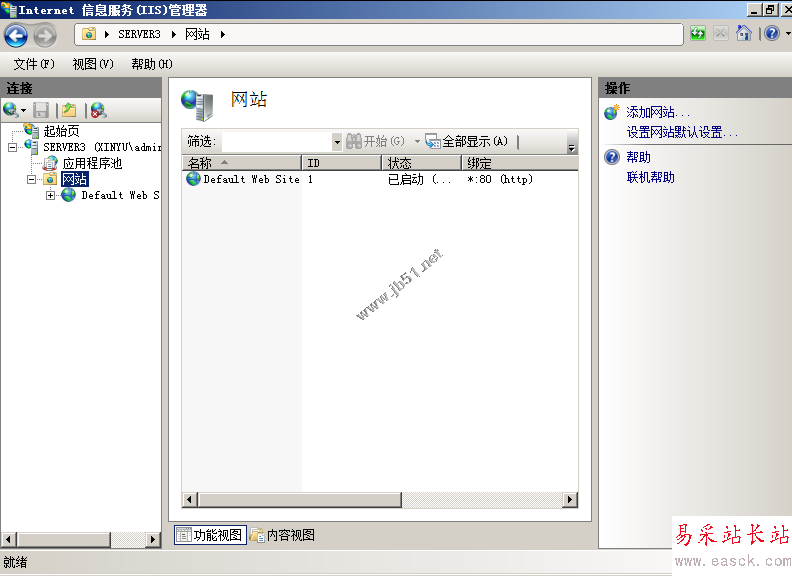Click the delete connection icon
Screen dimensions: 792x576
tap(98, 110)
